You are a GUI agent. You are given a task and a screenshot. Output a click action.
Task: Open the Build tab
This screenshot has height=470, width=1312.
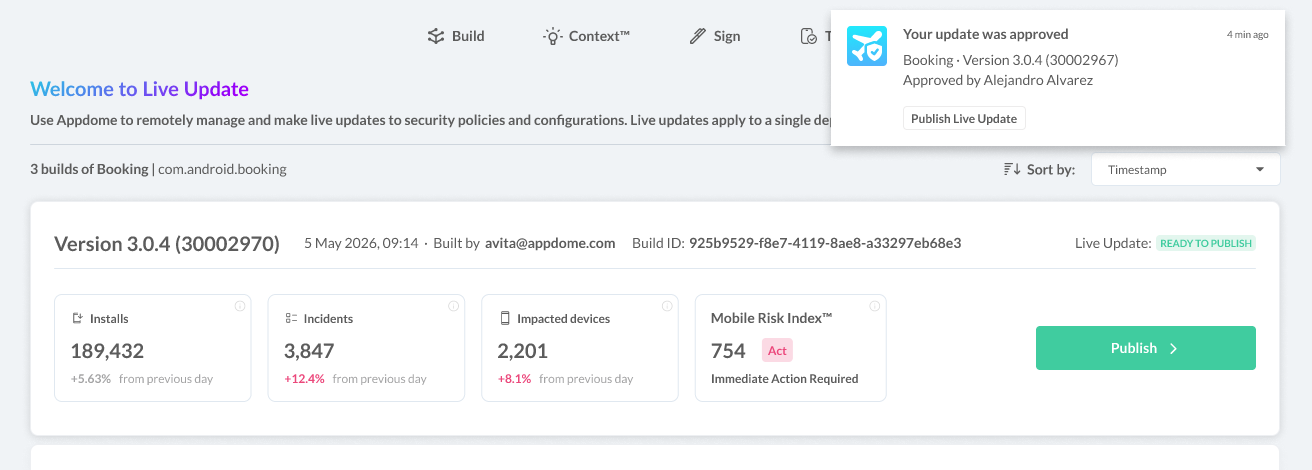456,36
